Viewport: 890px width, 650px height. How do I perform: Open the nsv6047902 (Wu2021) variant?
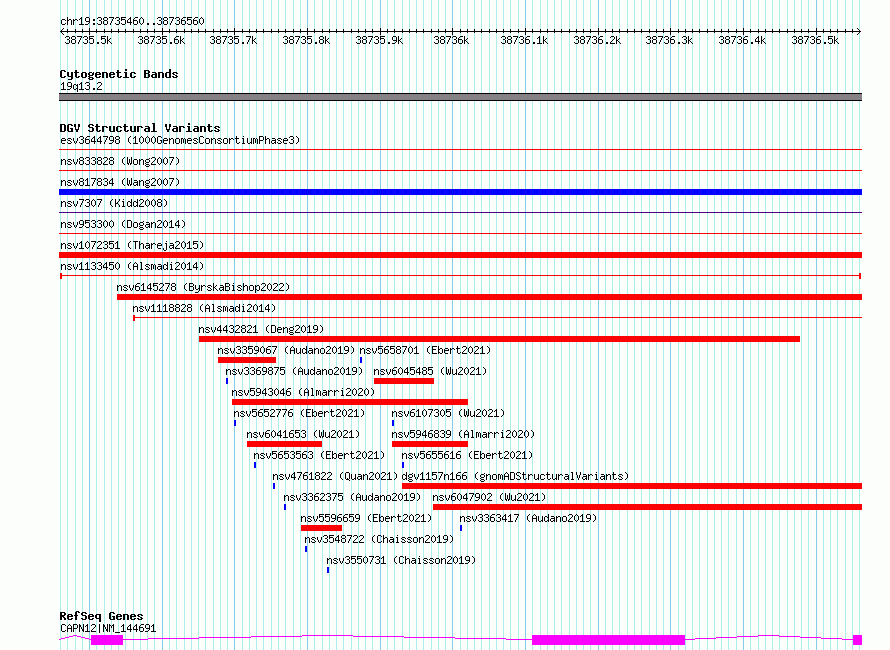point(489,497)
